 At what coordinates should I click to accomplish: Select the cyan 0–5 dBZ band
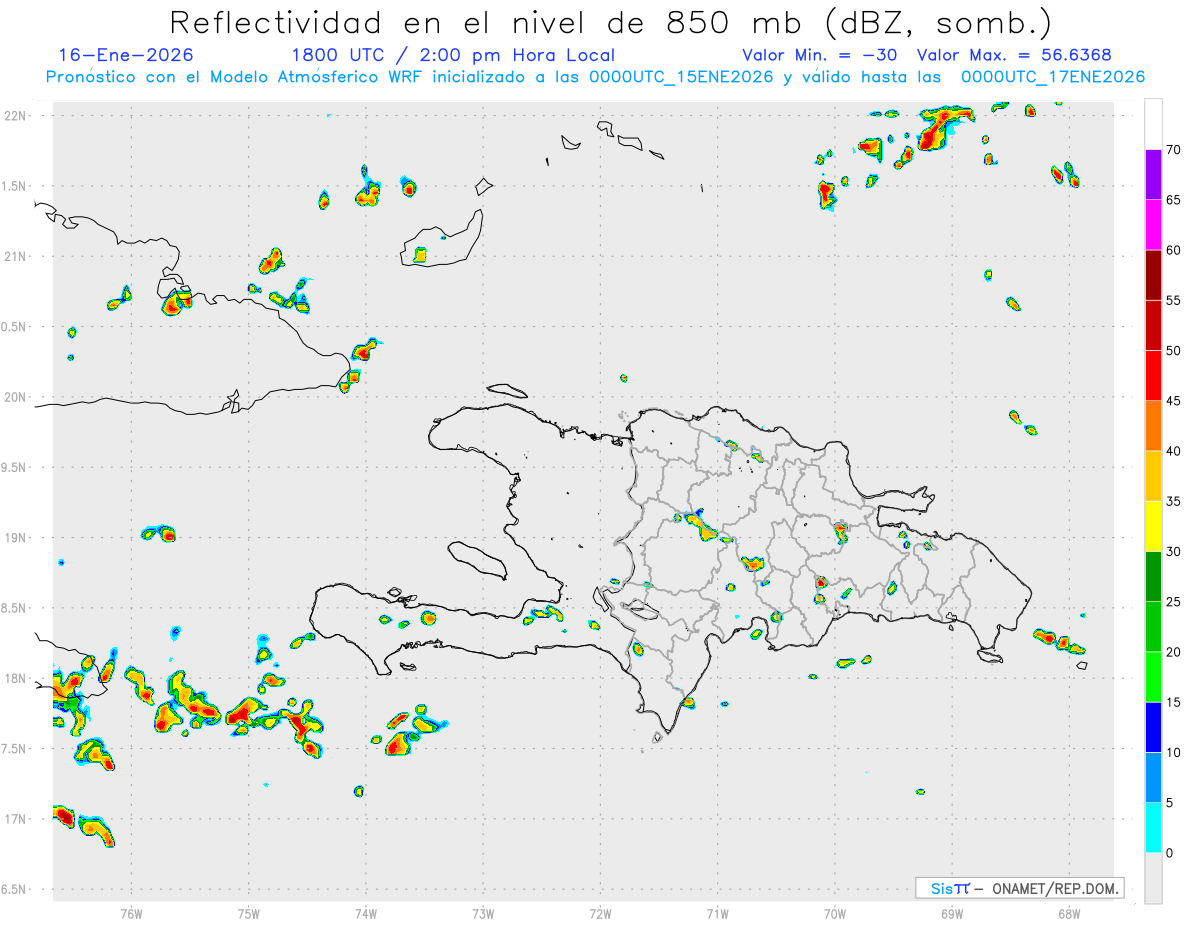(x=1153, y=828)
